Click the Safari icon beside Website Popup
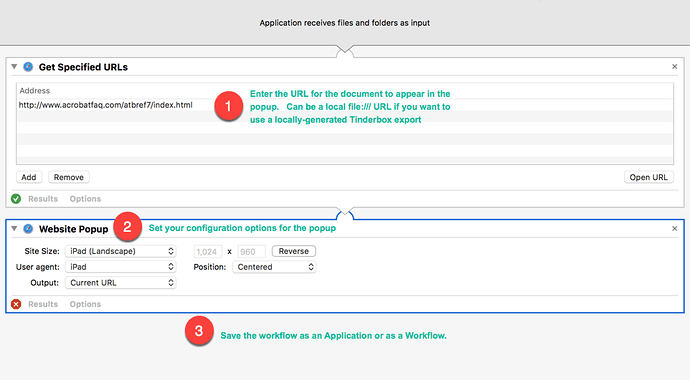 [28, 229]
